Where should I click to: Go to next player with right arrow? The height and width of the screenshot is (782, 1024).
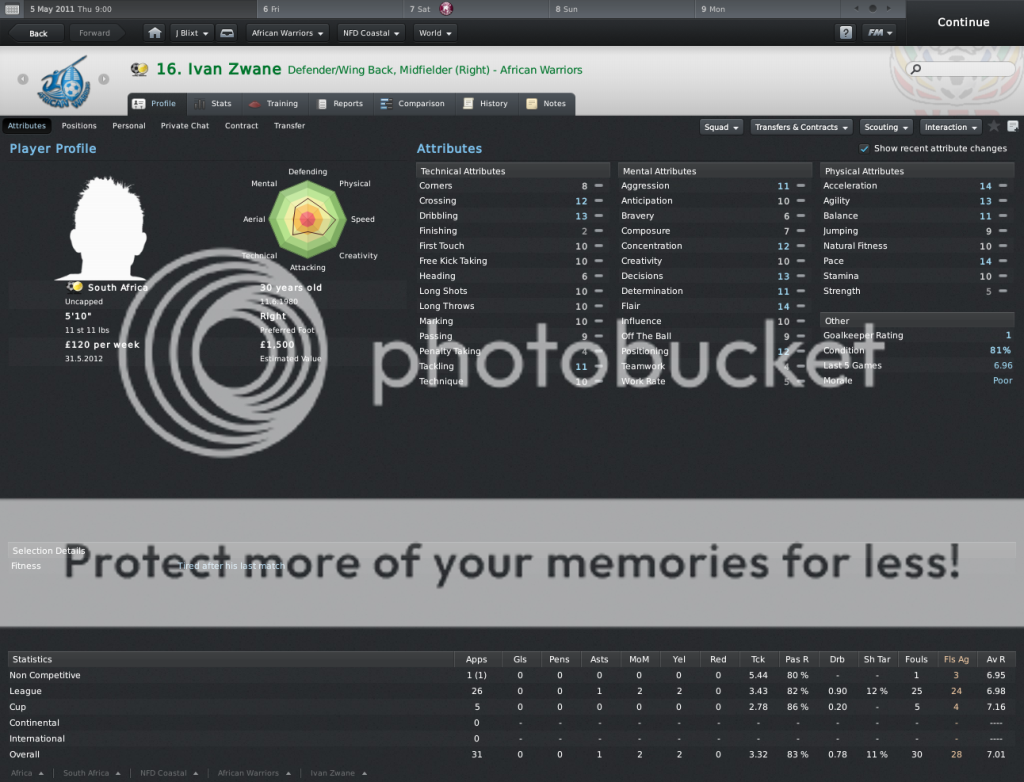(x=102, y=79)
